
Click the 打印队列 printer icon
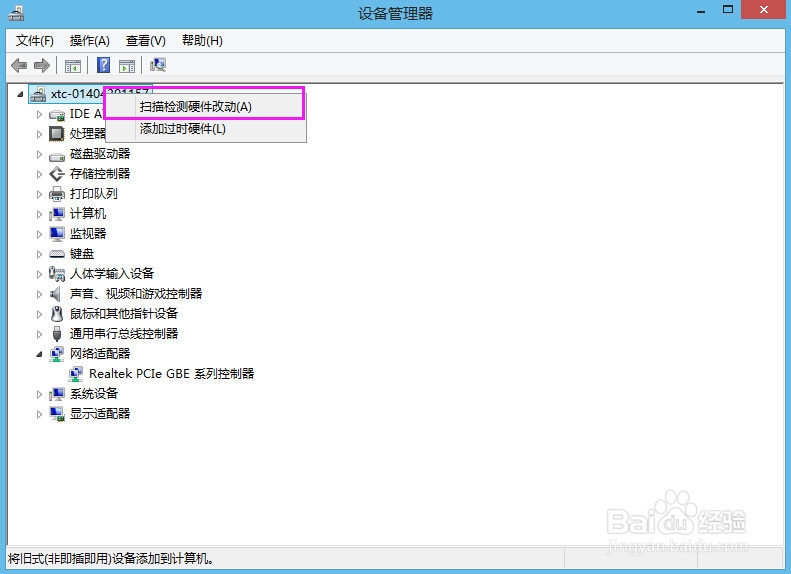pos(57,194)
